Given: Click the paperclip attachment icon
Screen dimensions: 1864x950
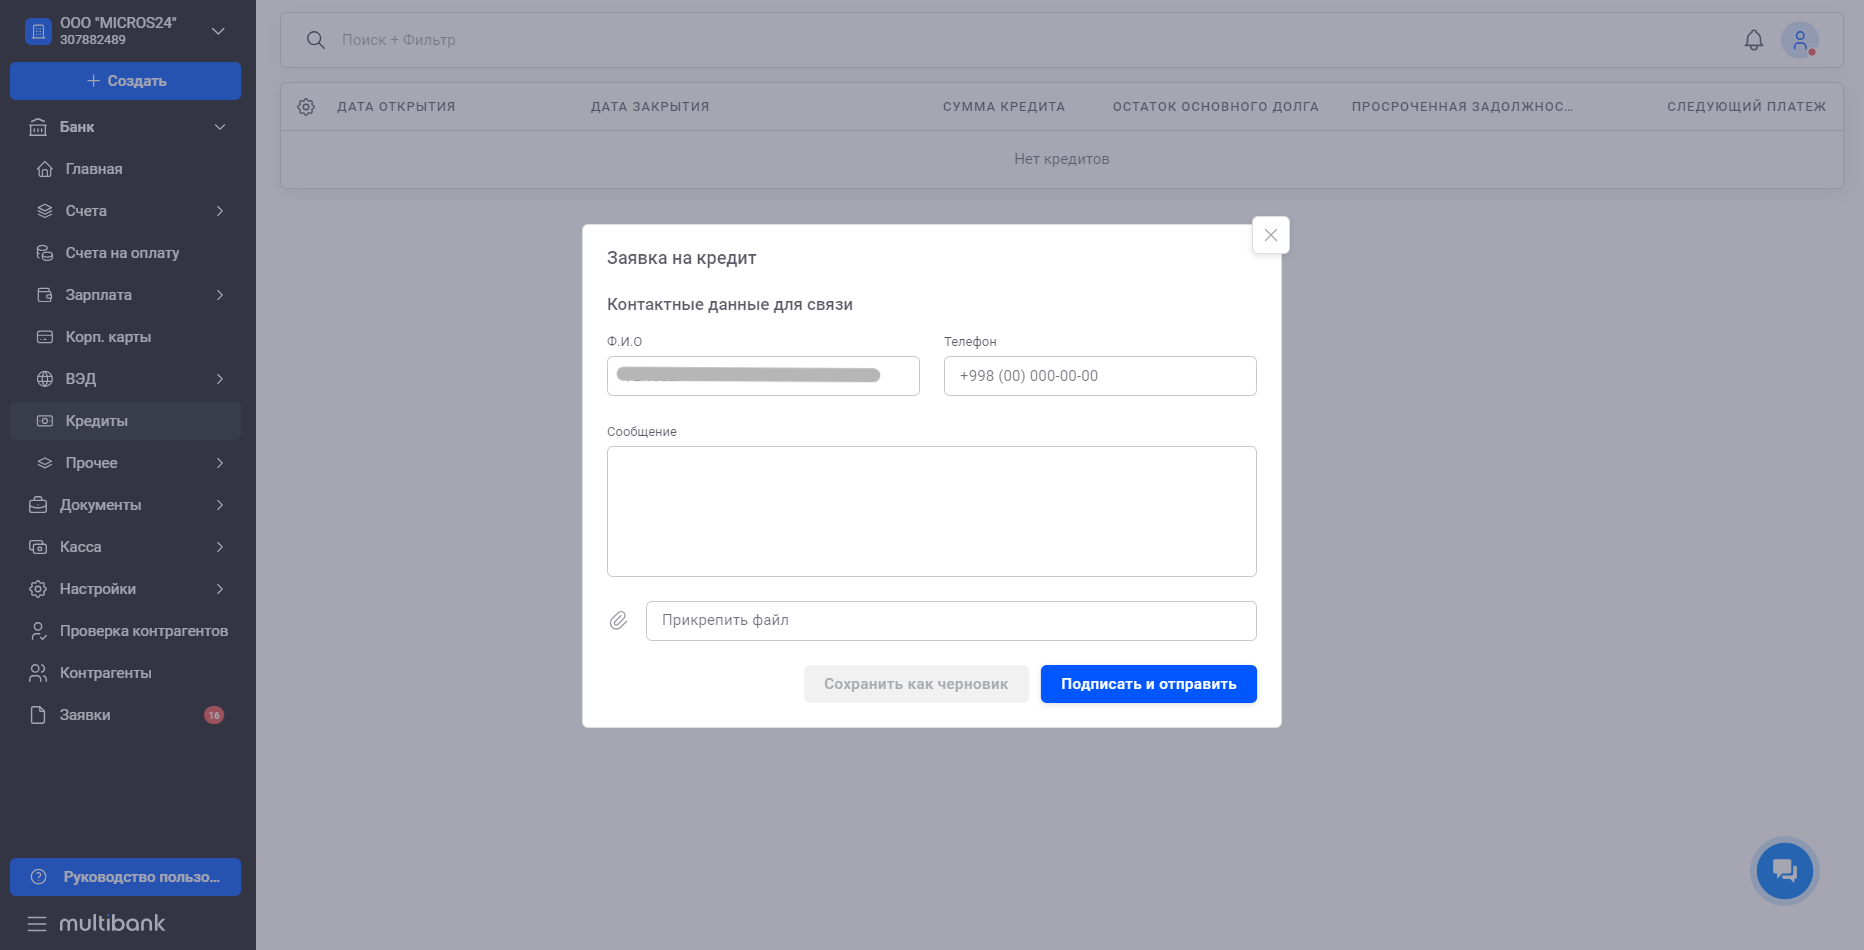Looking at the screenshot, I should (x=619, y=621).
